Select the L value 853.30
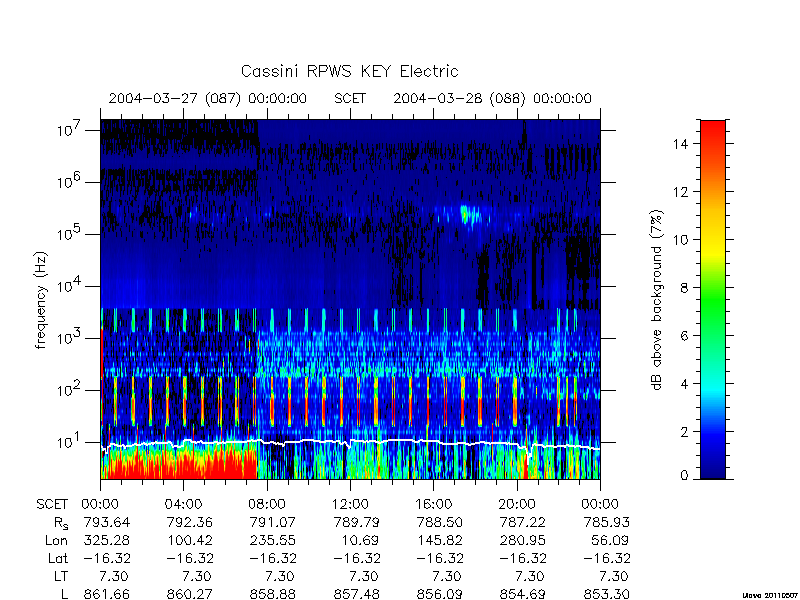800x600 pixels. click(x=607, y=594)
